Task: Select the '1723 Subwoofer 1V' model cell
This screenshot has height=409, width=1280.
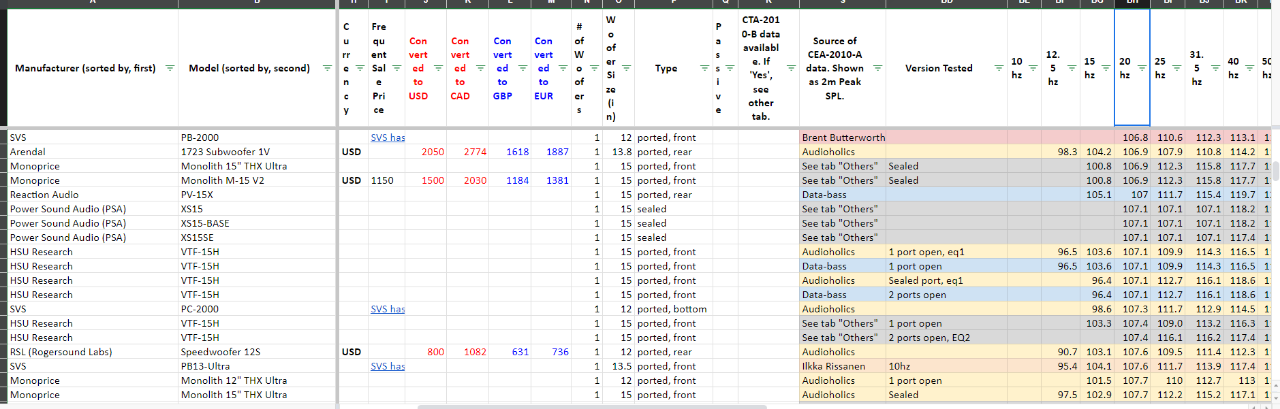Action: pyautogui.click(x=259, y=151)
